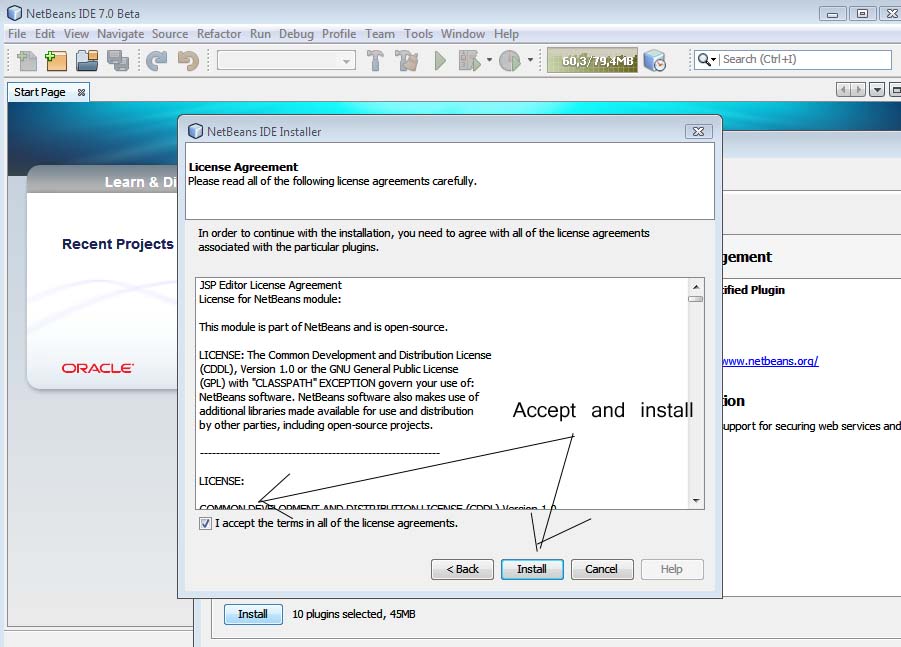
Task: Toggle accept license terms checkbox
Action: pyautogui.click(x=205, y=523)
